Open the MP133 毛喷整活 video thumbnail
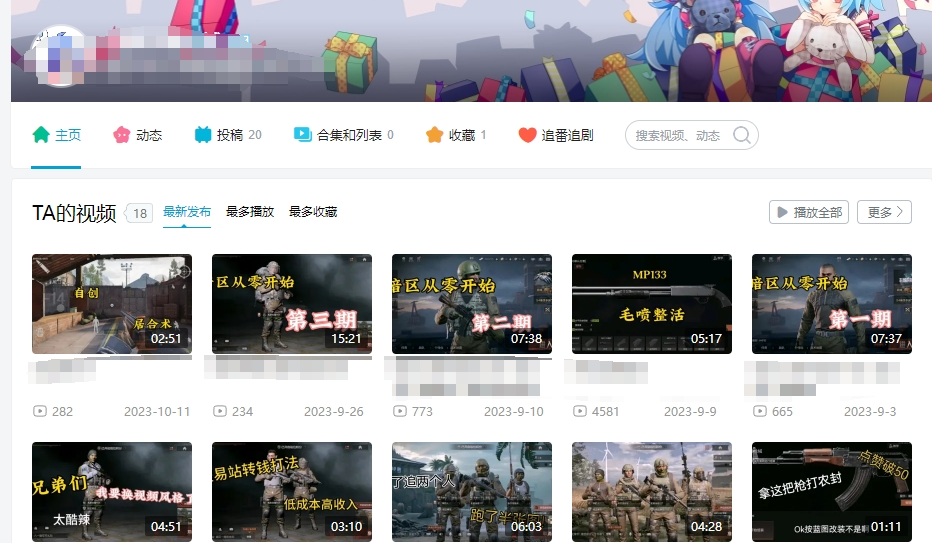 pos(651,304)
